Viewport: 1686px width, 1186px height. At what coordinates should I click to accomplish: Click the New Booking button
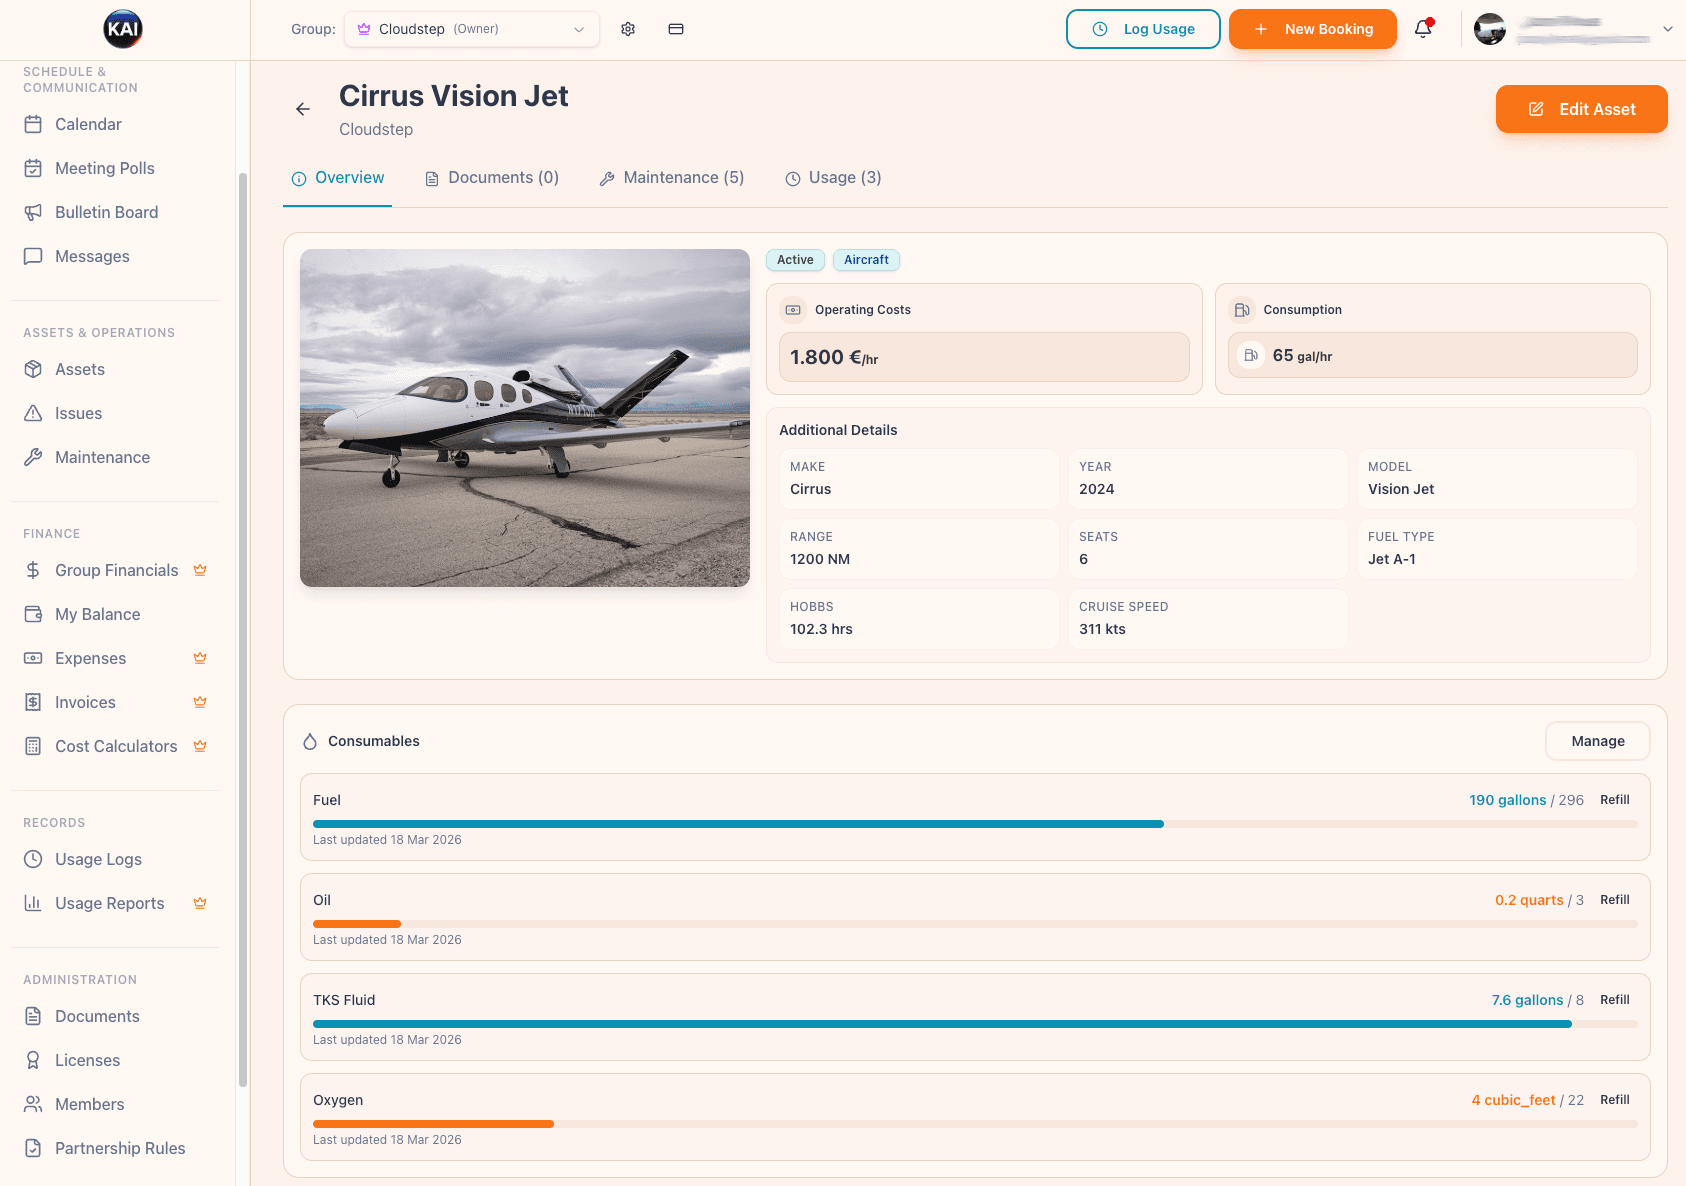click(x=1312, y=29)
